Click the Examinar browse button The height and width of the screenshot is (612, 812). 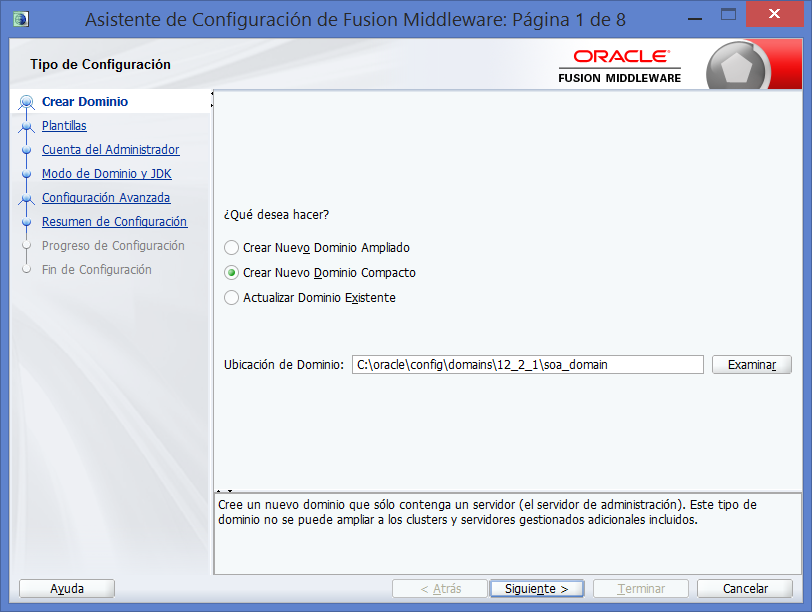(751, 365)
